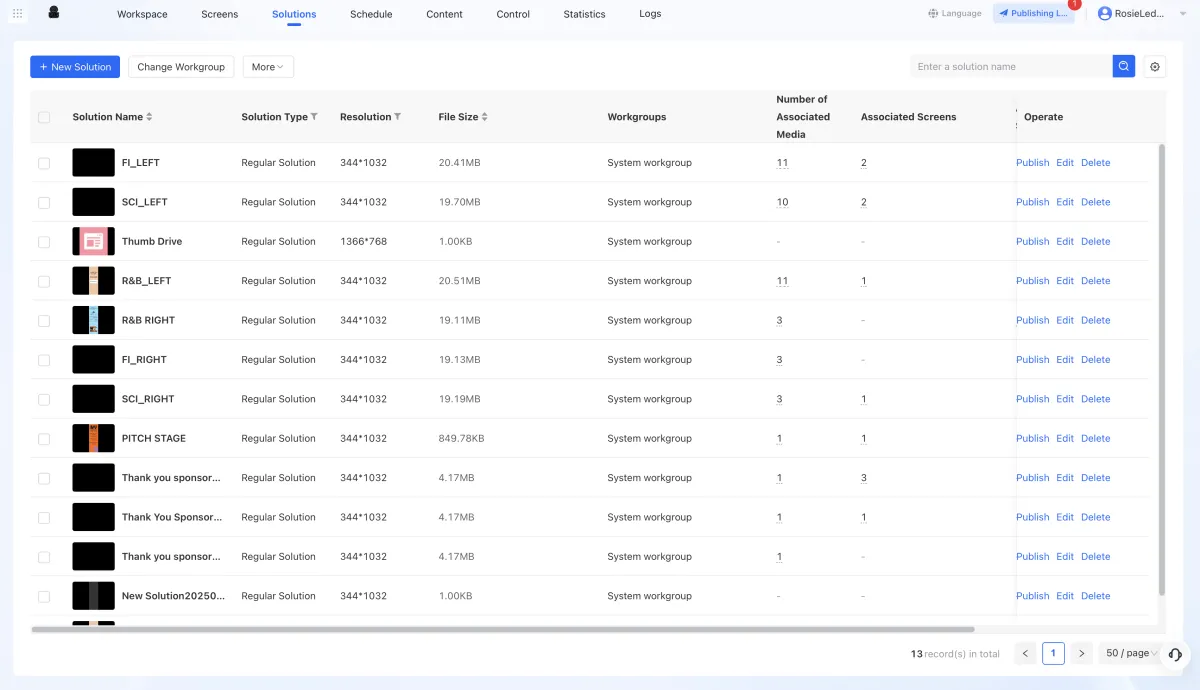The width and height of the screenshot is (1200, 690).
Task: Click the horizontal table scrollbar
Action: click(x=502, y=629)
